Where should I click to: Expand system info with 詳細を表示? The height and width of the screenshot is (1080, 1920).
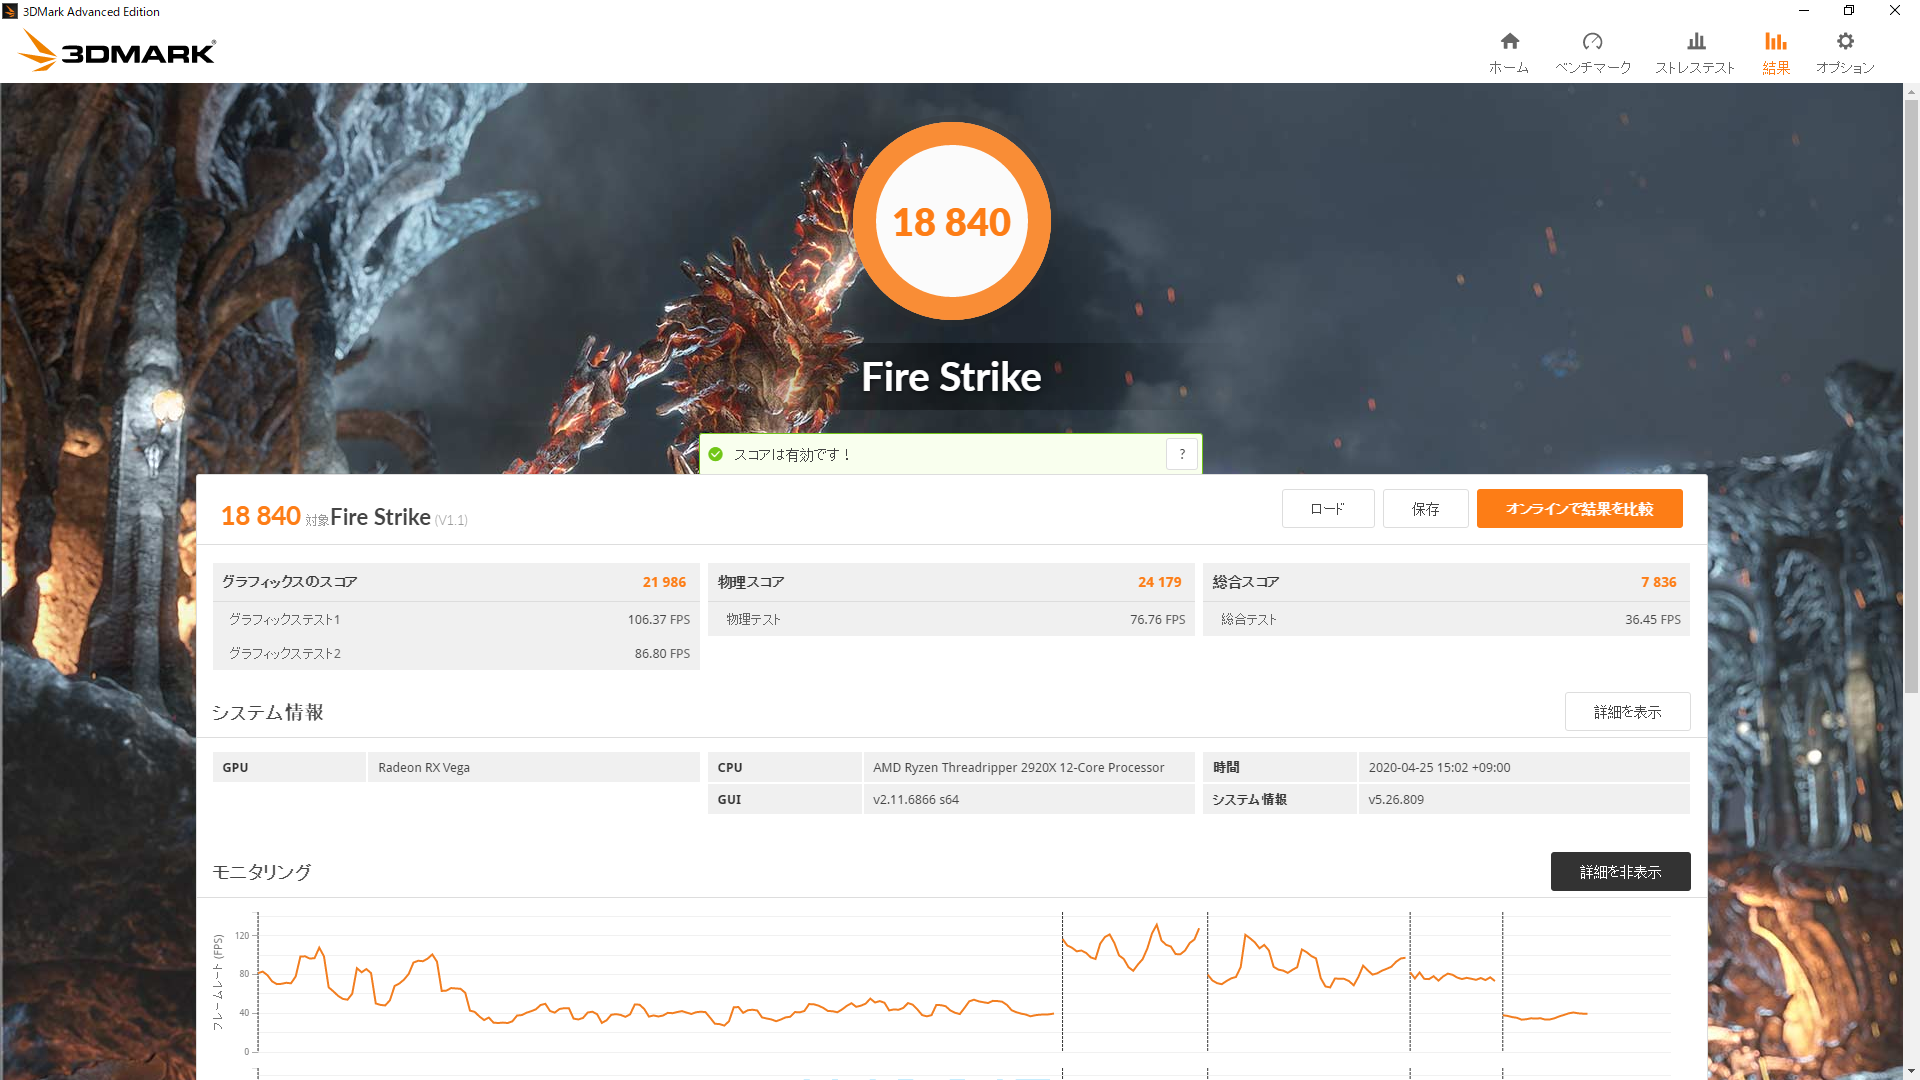(1627, 712)
